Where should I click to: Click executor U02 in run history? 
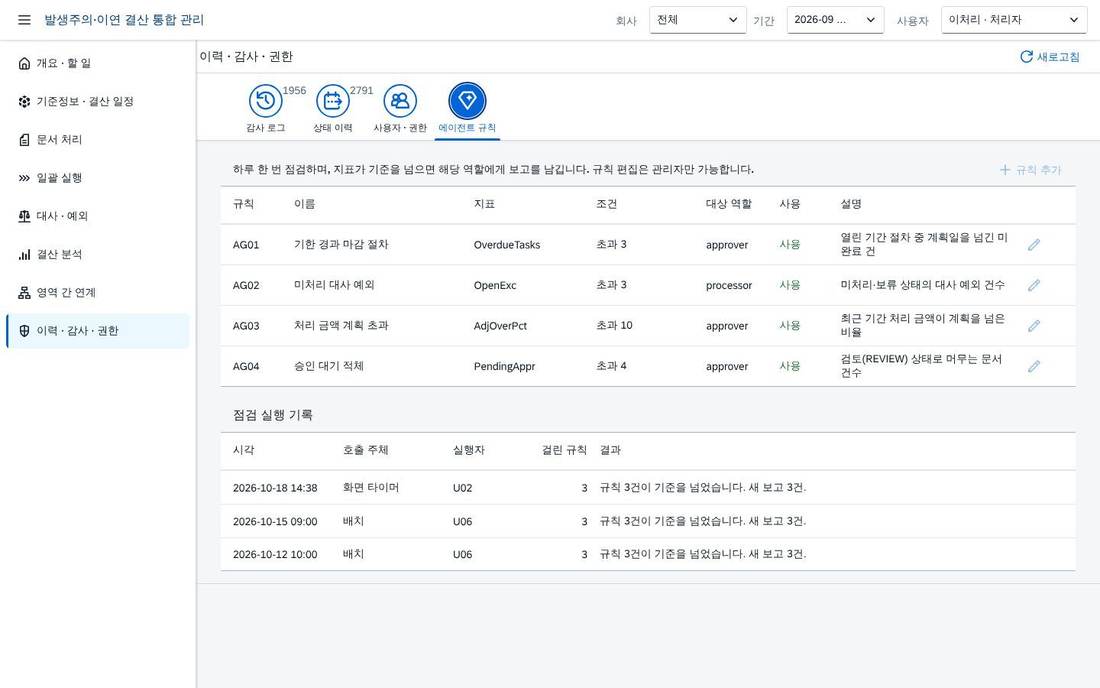(462, 487)
